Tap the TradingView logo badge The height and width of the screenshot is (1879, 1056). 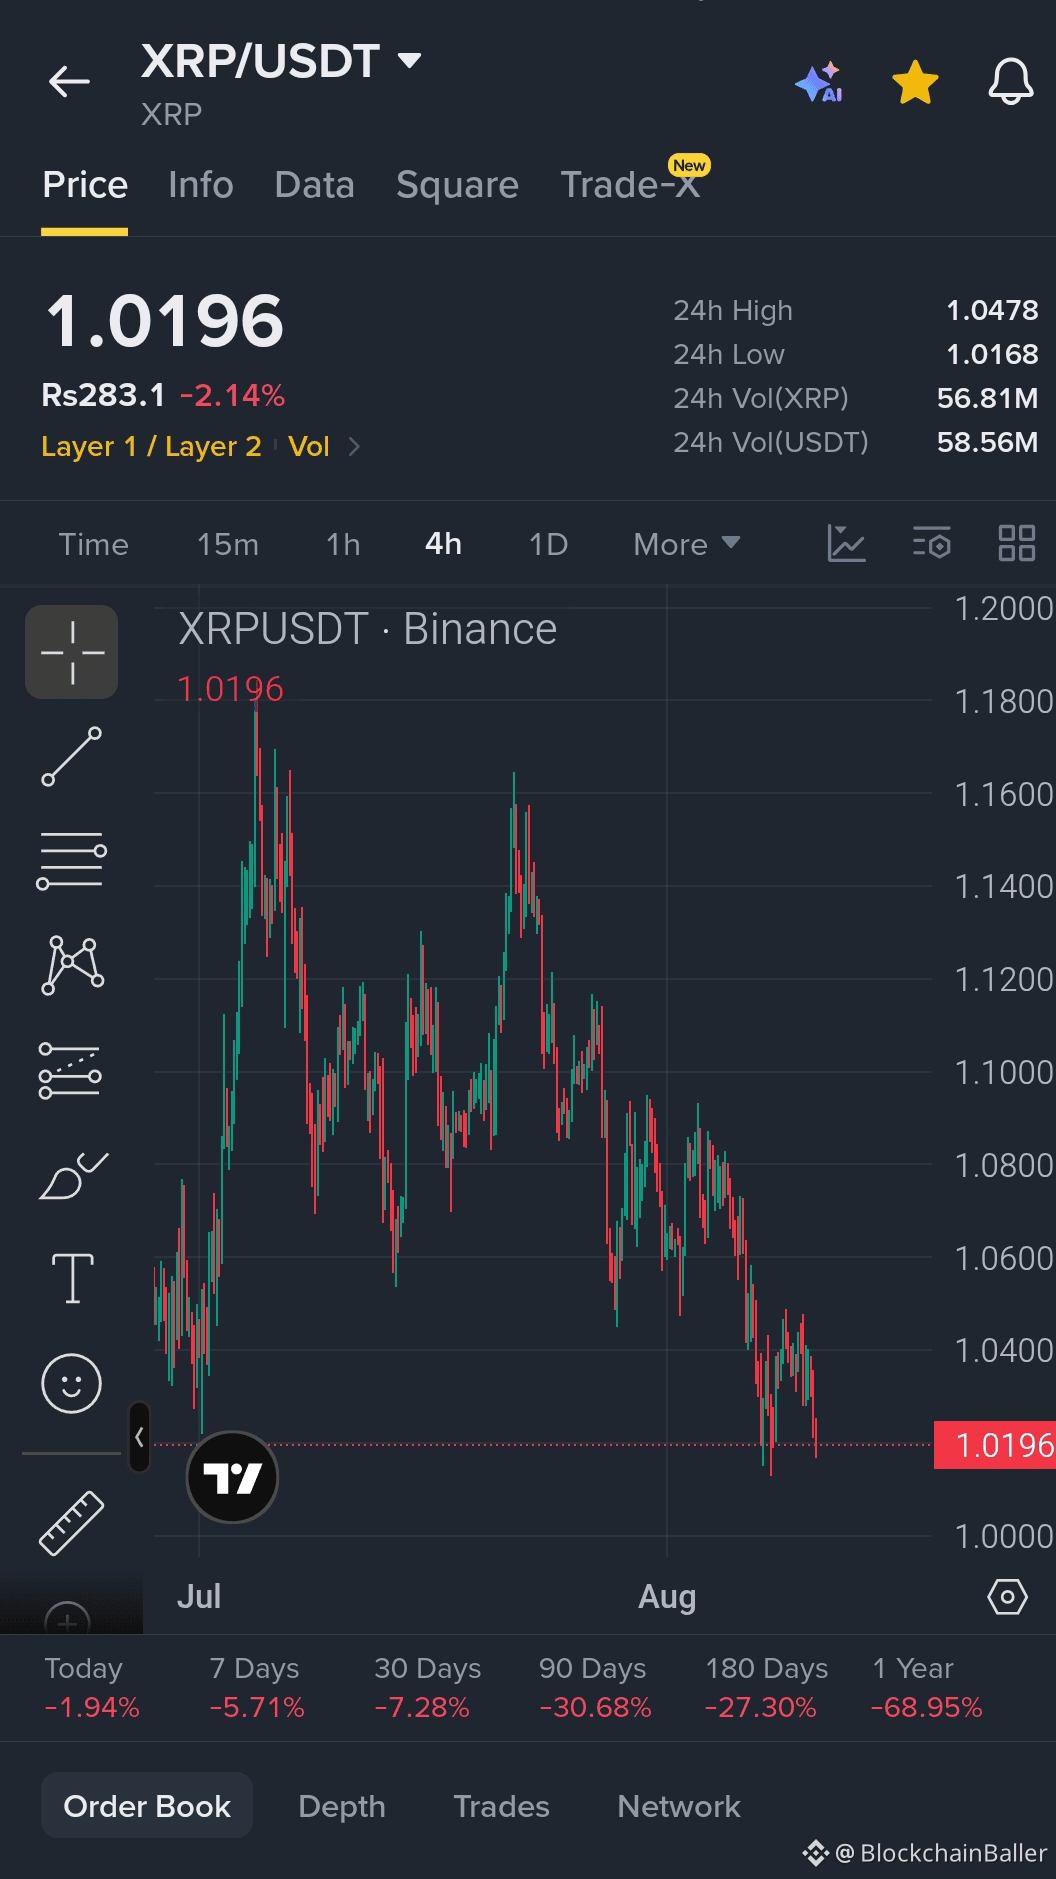(232, 1477)
